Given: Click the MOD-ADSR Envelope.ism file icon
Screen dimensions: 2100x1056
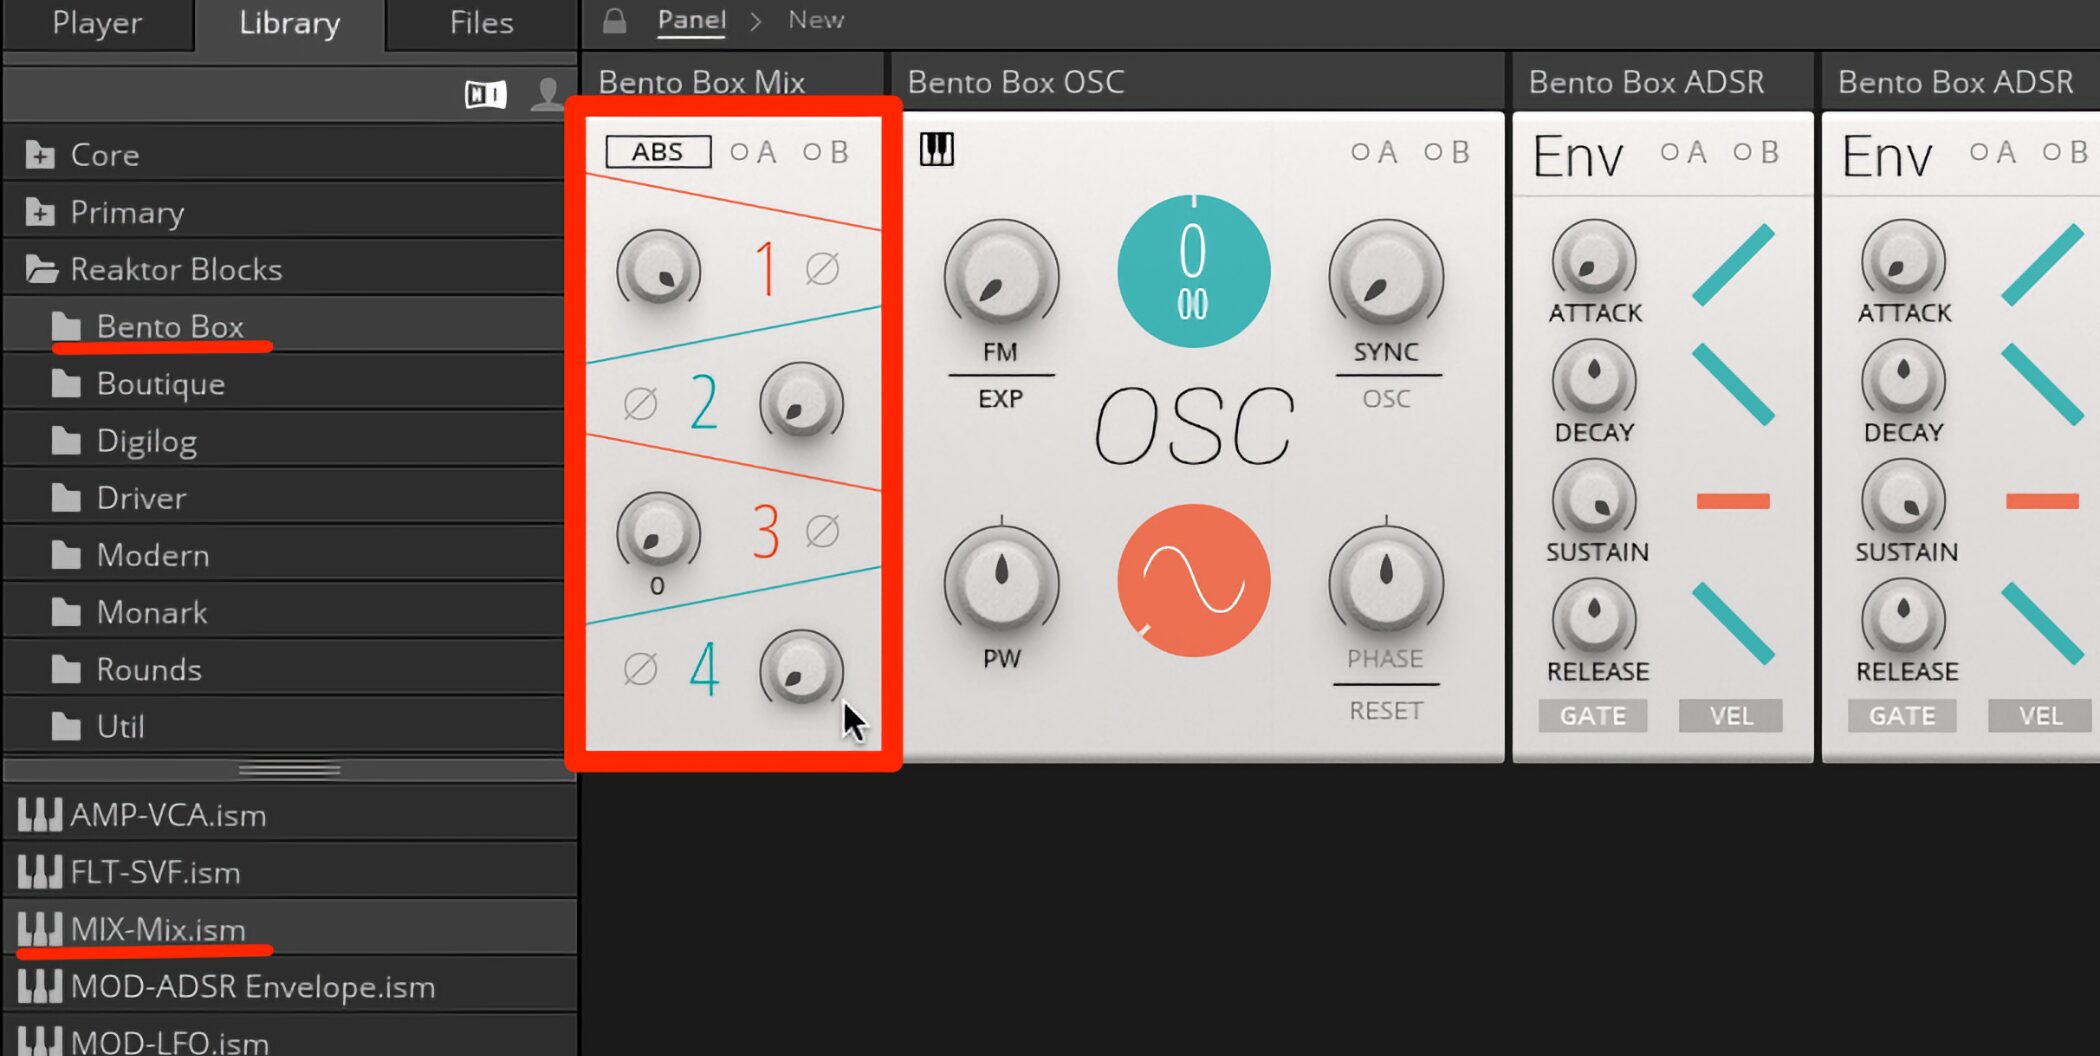Looking at the screenshot, I should pyautogui.click(x=40, y=986).
